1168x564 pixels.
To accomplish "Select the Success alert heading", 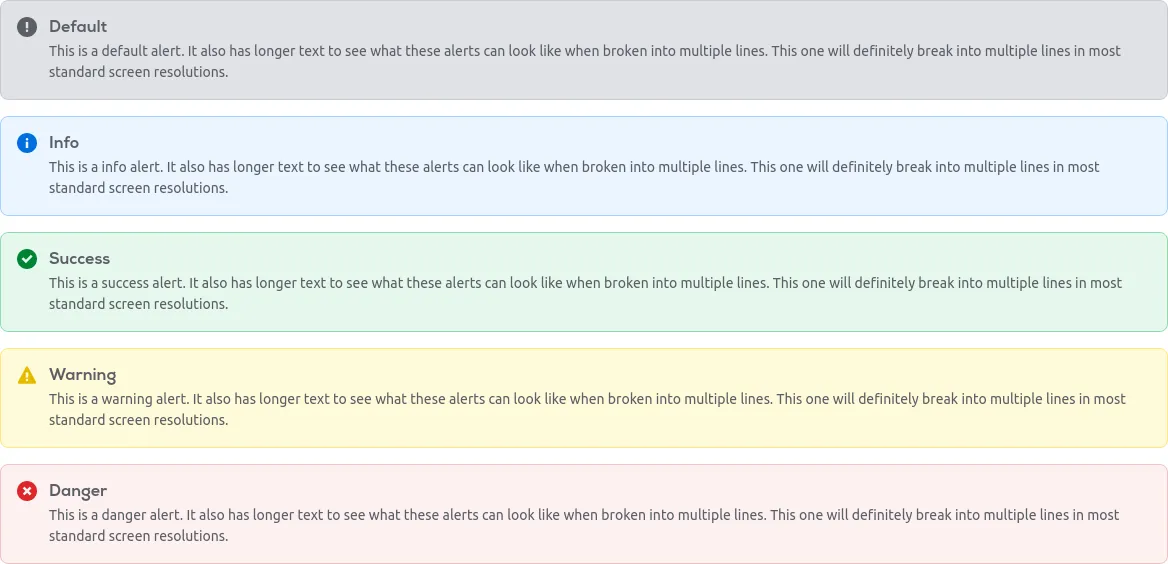I will coord(80,259).
